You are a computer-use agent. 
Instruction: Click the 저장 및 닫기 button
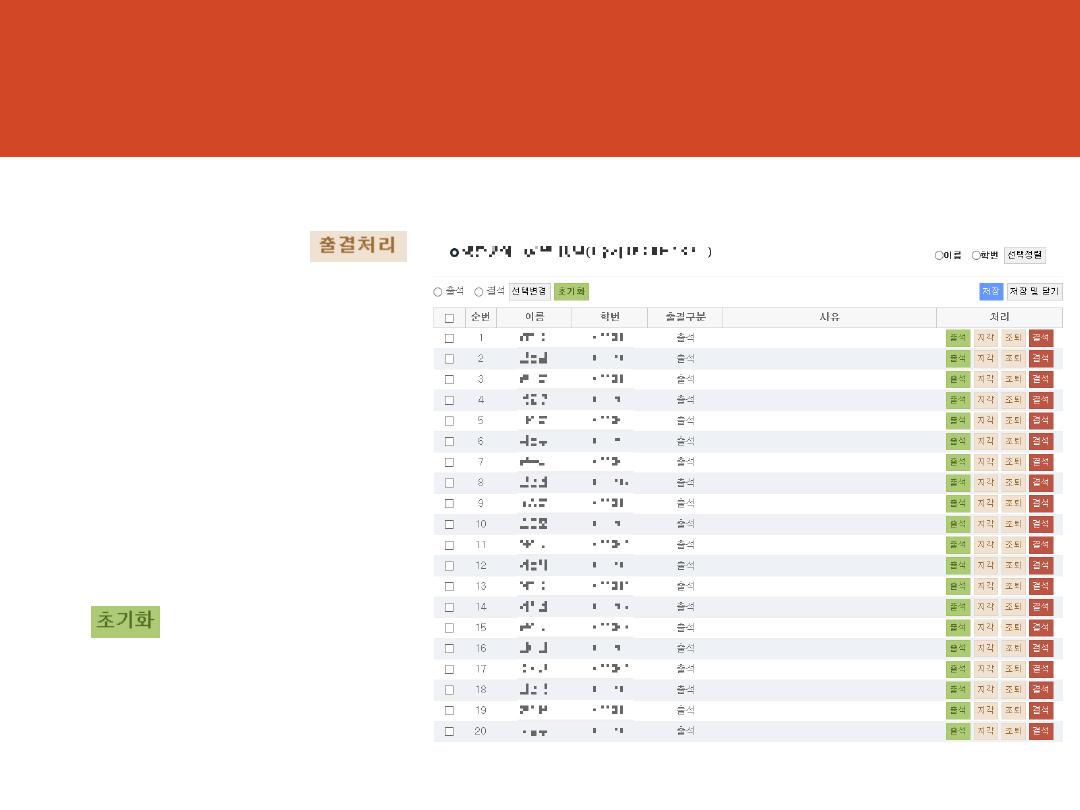point(1033,291)
